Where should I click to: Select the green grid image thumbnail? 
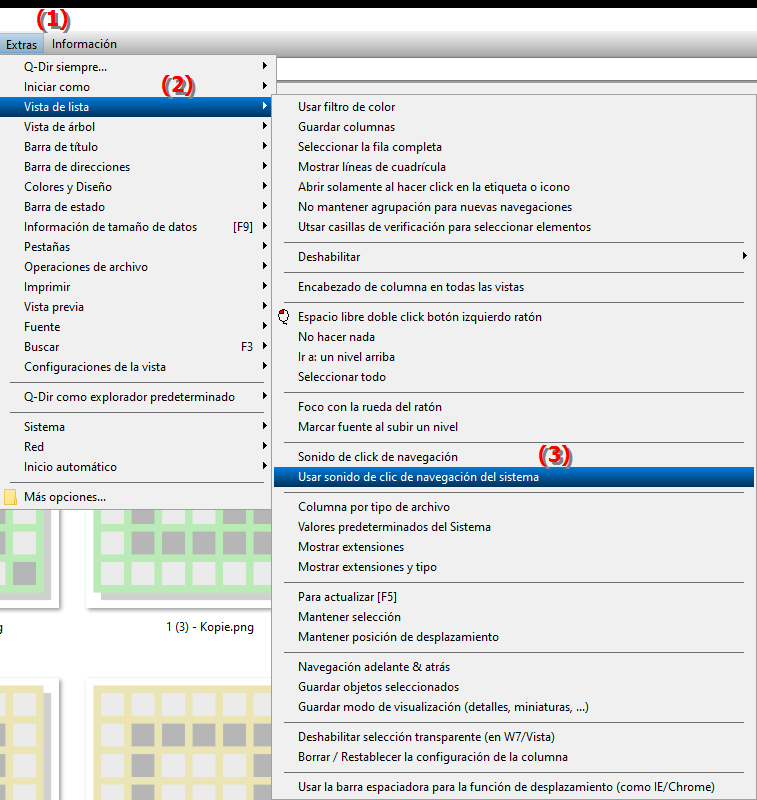(x=180, y=555)
